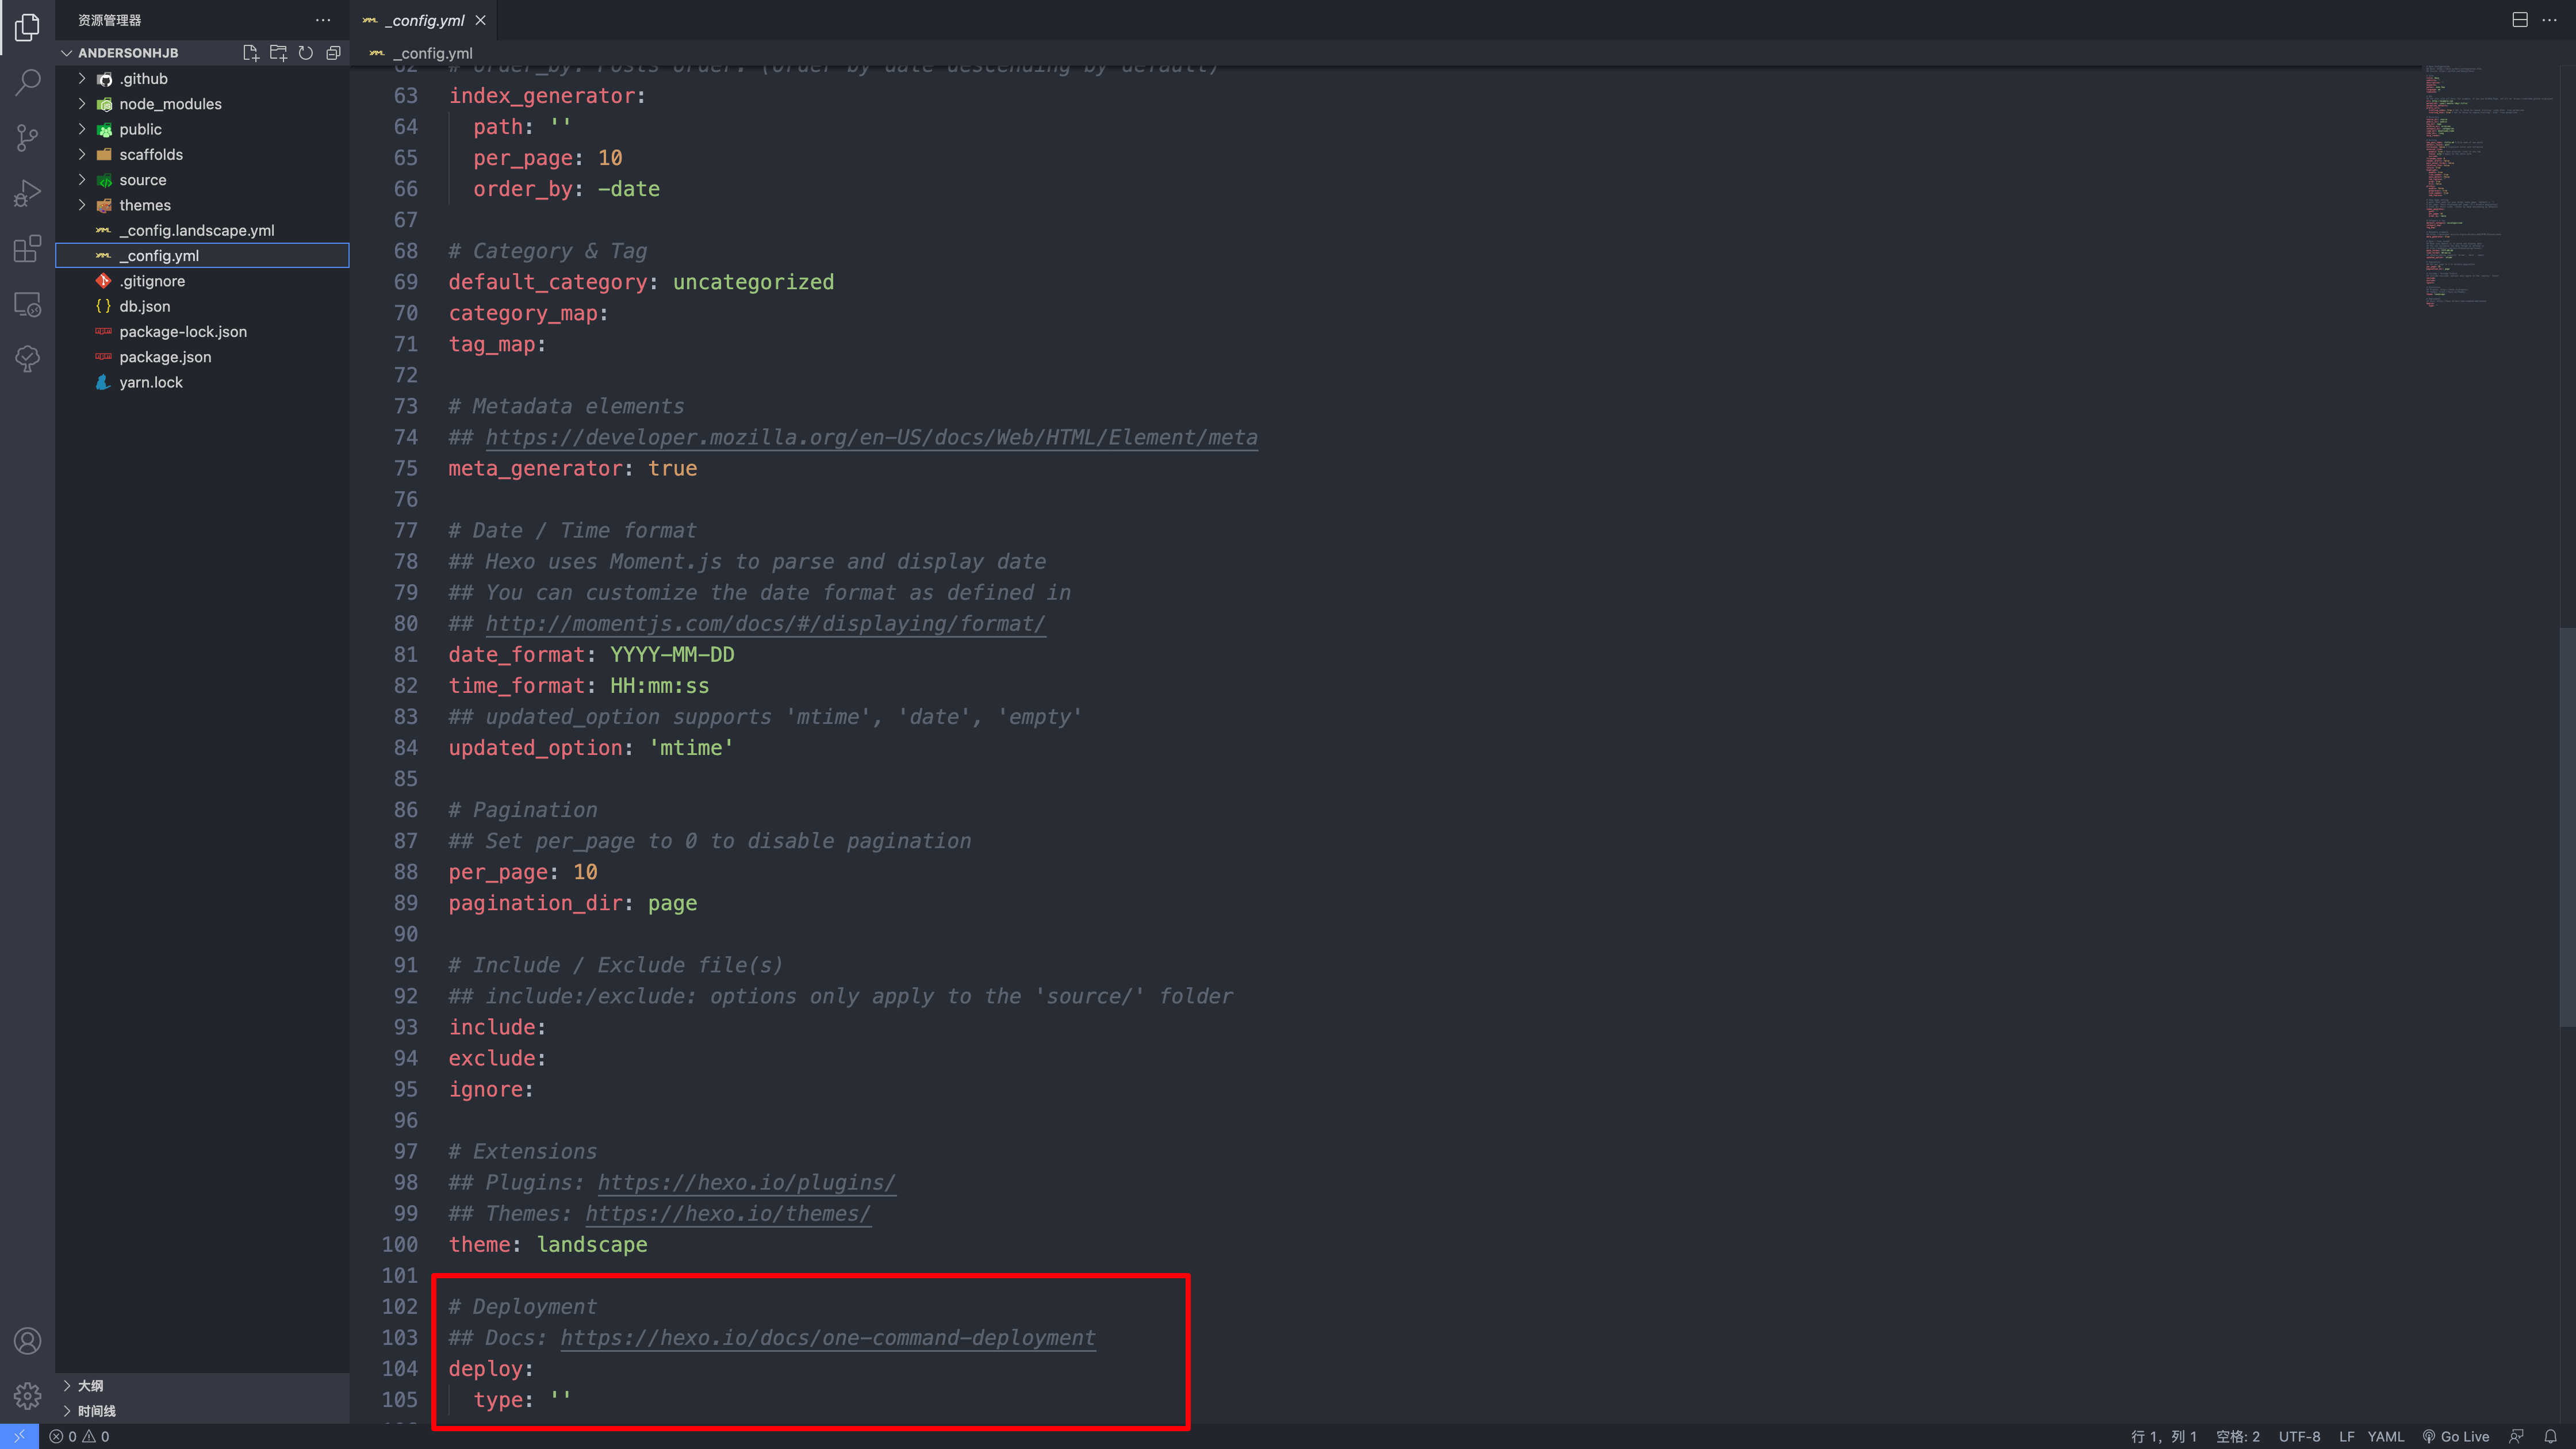
Task: Collapse all folders in explorer
Action: 333,53
